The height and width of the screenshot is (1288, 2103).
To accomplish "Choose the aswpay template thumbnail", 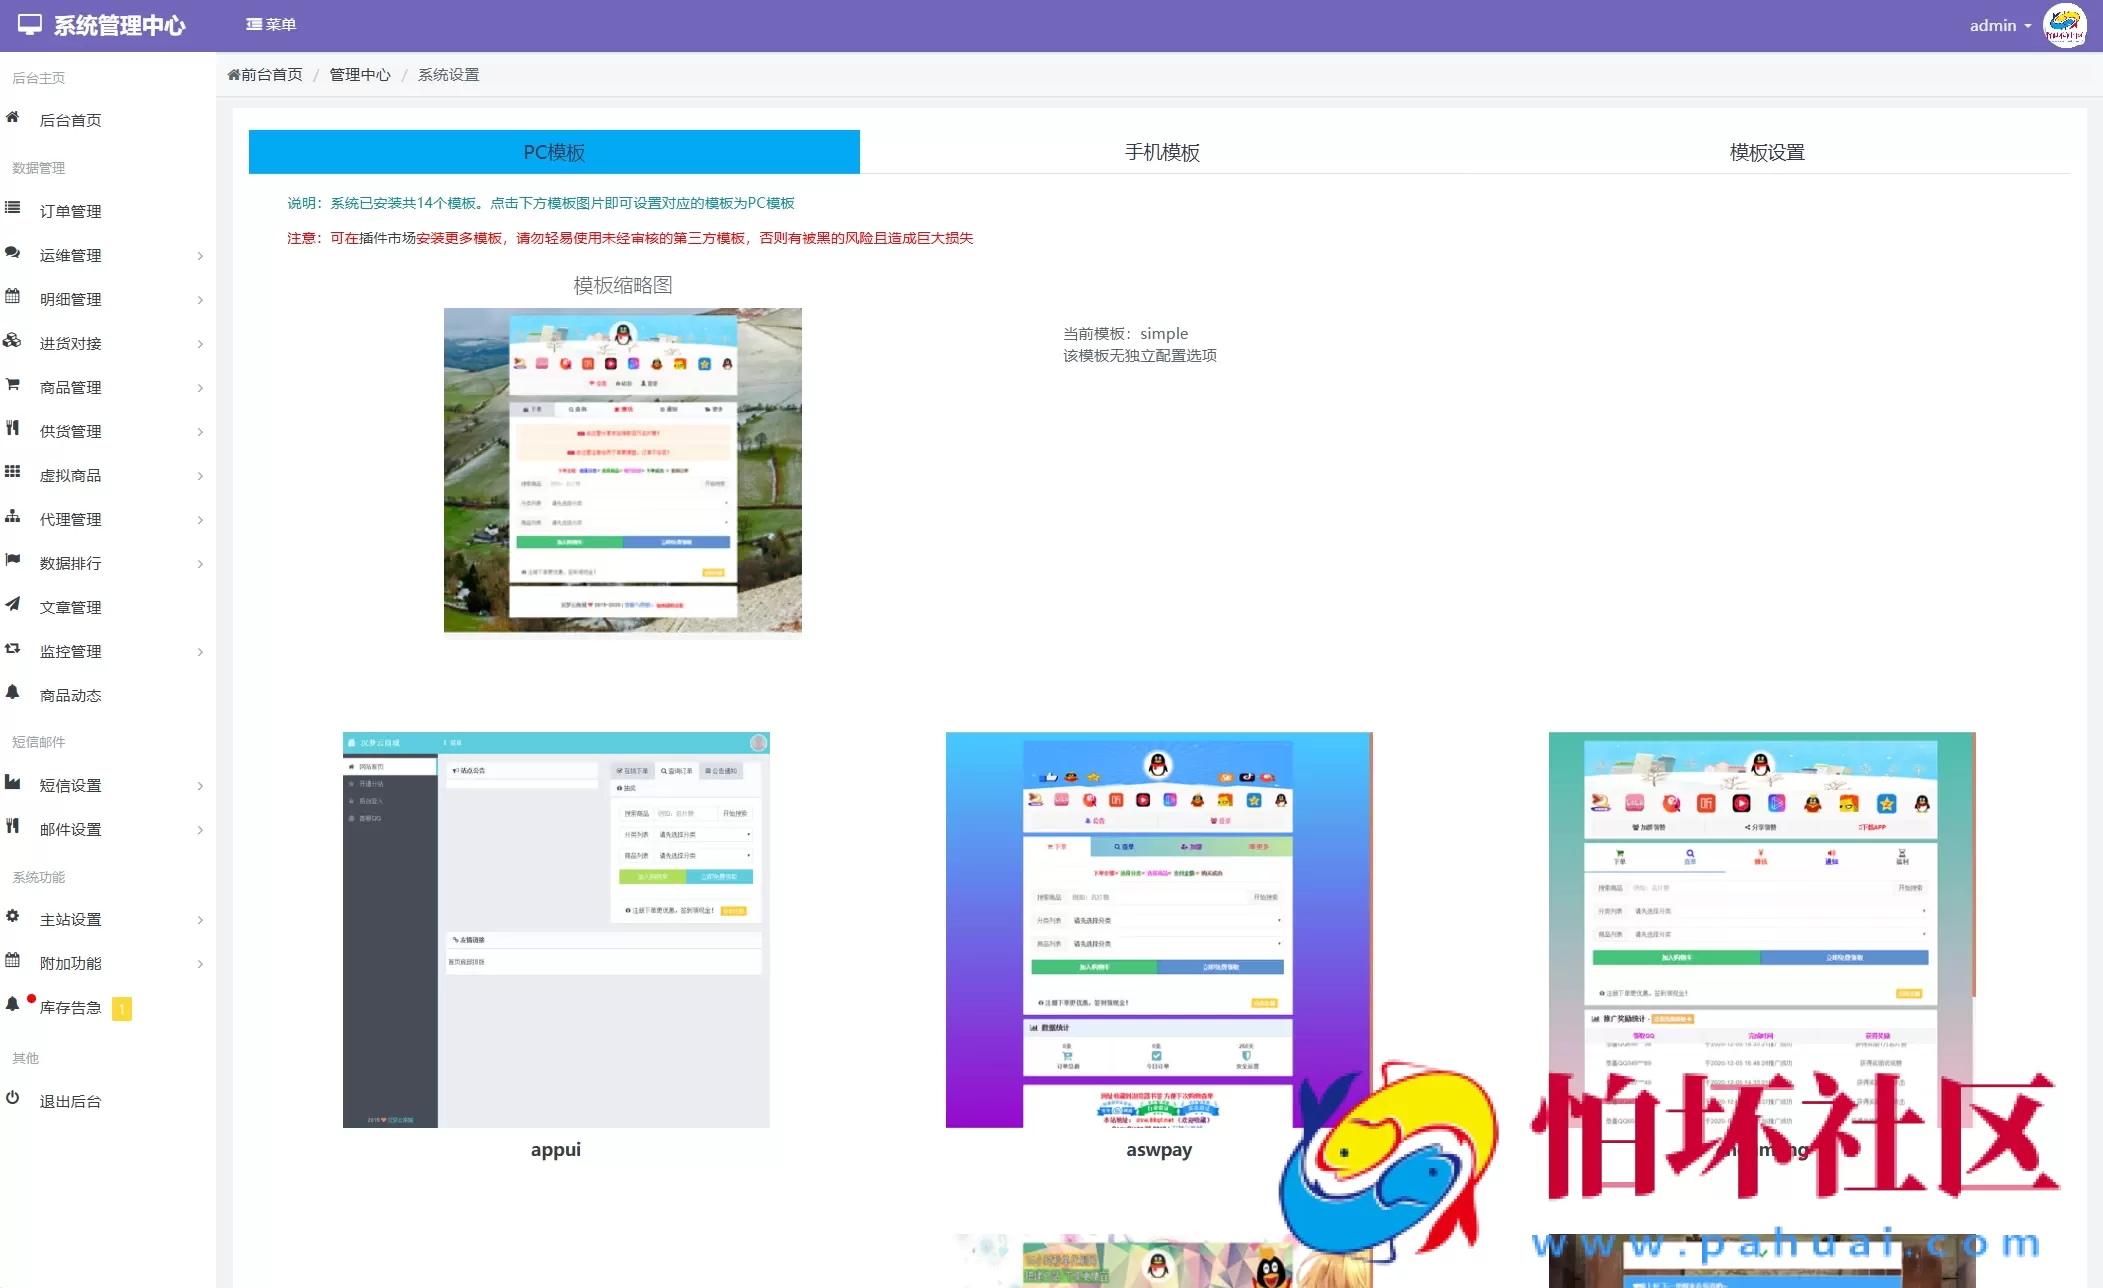I will 1158,930.
